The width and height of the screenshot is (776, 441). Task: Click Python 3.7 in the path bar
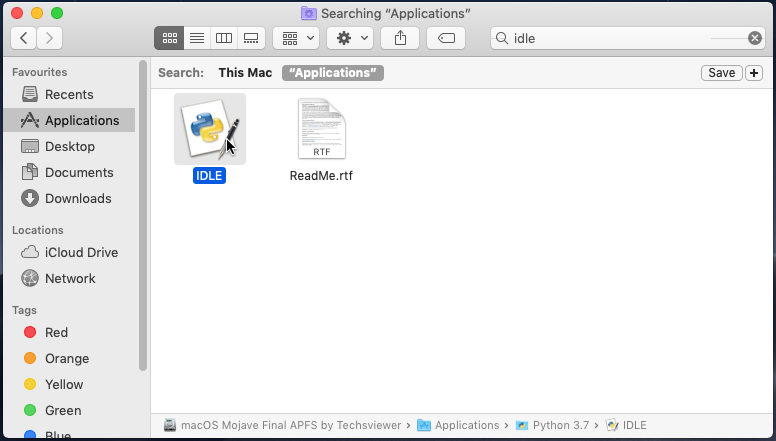pos(552,425)
